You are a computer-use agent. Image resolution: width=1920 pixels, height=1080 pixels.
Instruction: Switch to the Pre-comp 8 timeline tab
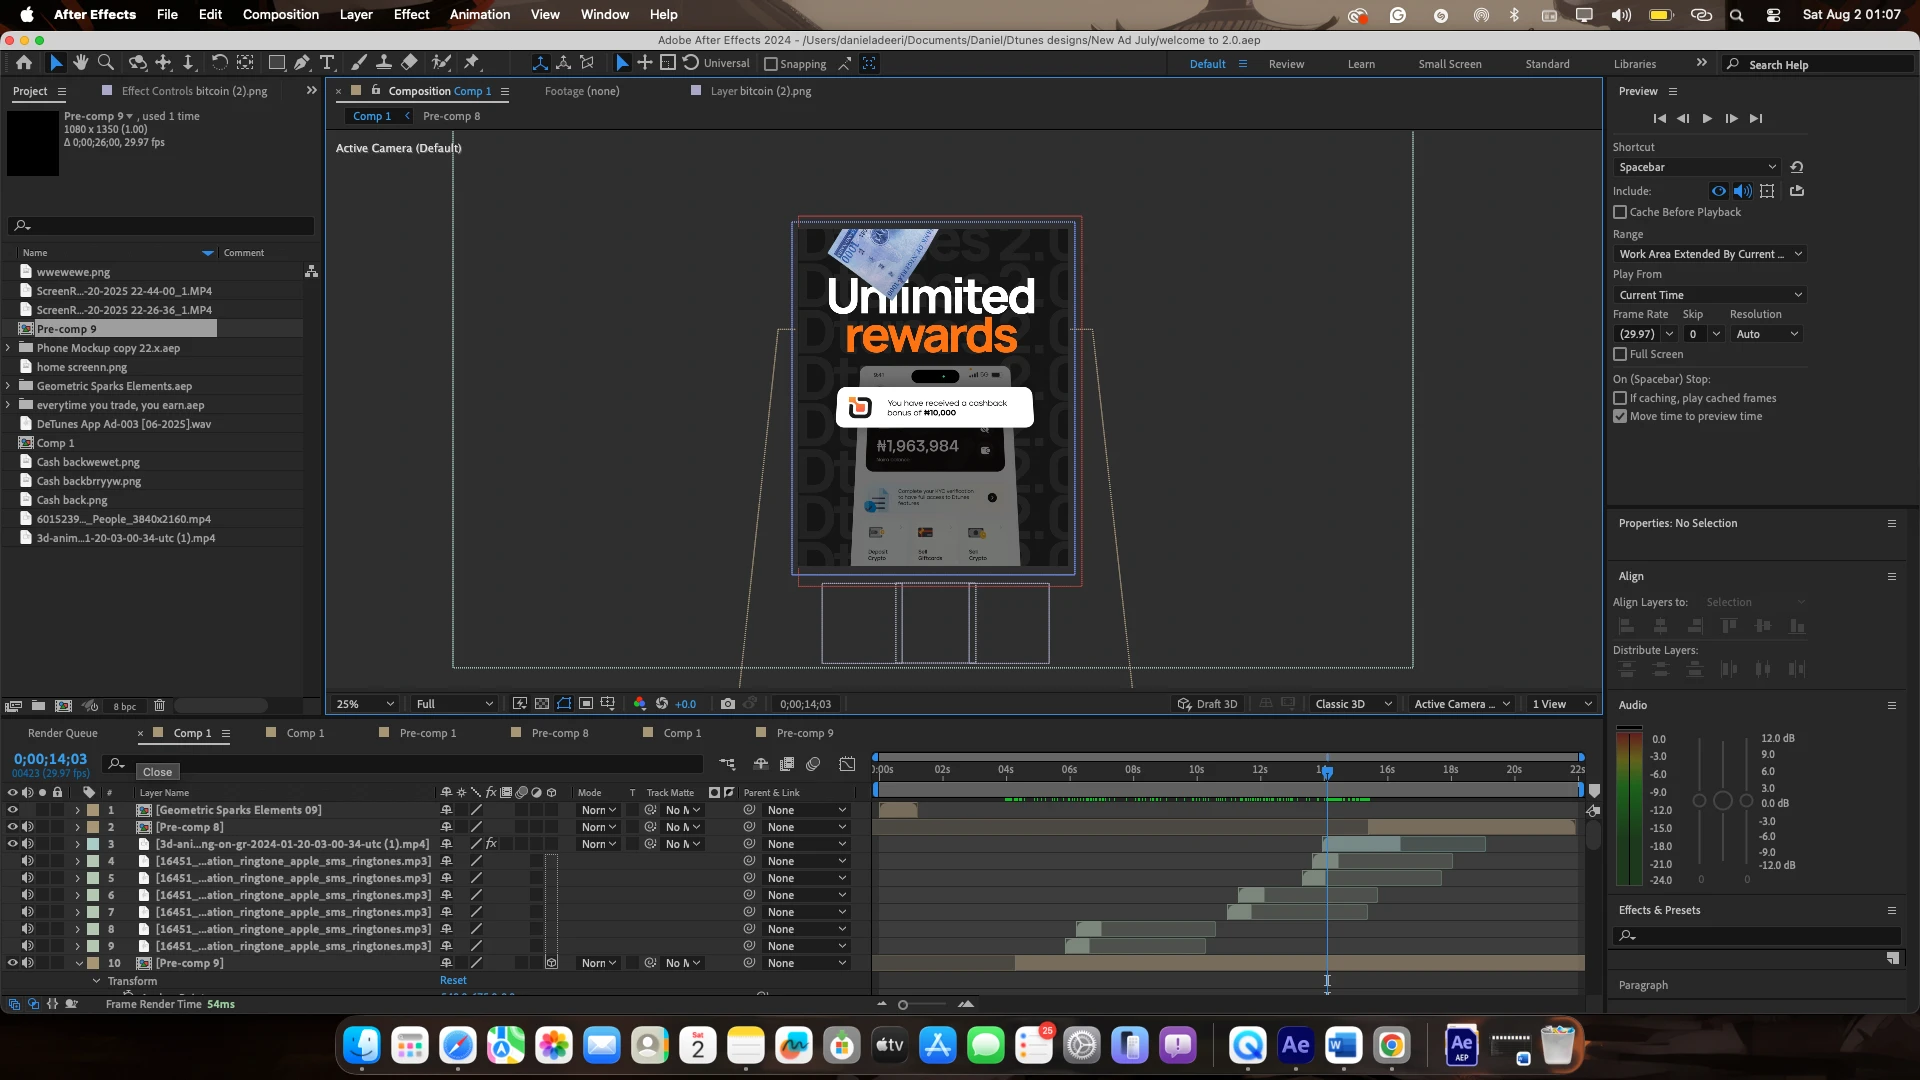tap(560, 733)
